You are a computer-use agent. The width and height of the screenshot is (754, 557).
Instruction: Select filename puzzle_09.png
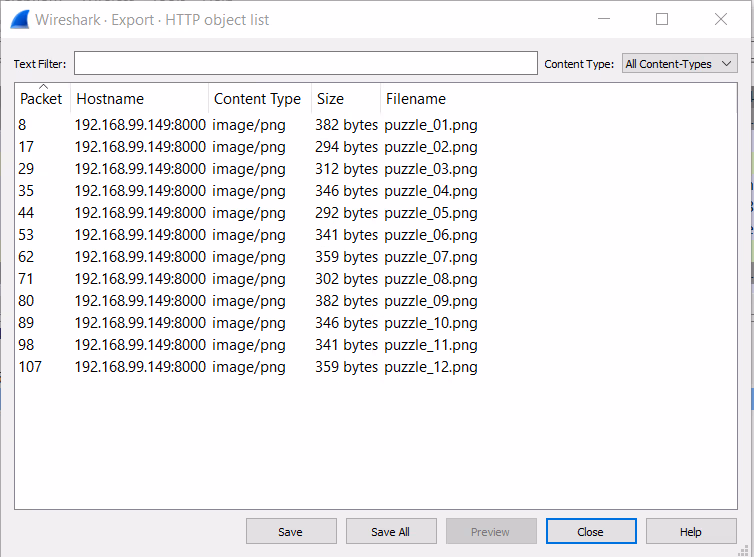[431, 301]
